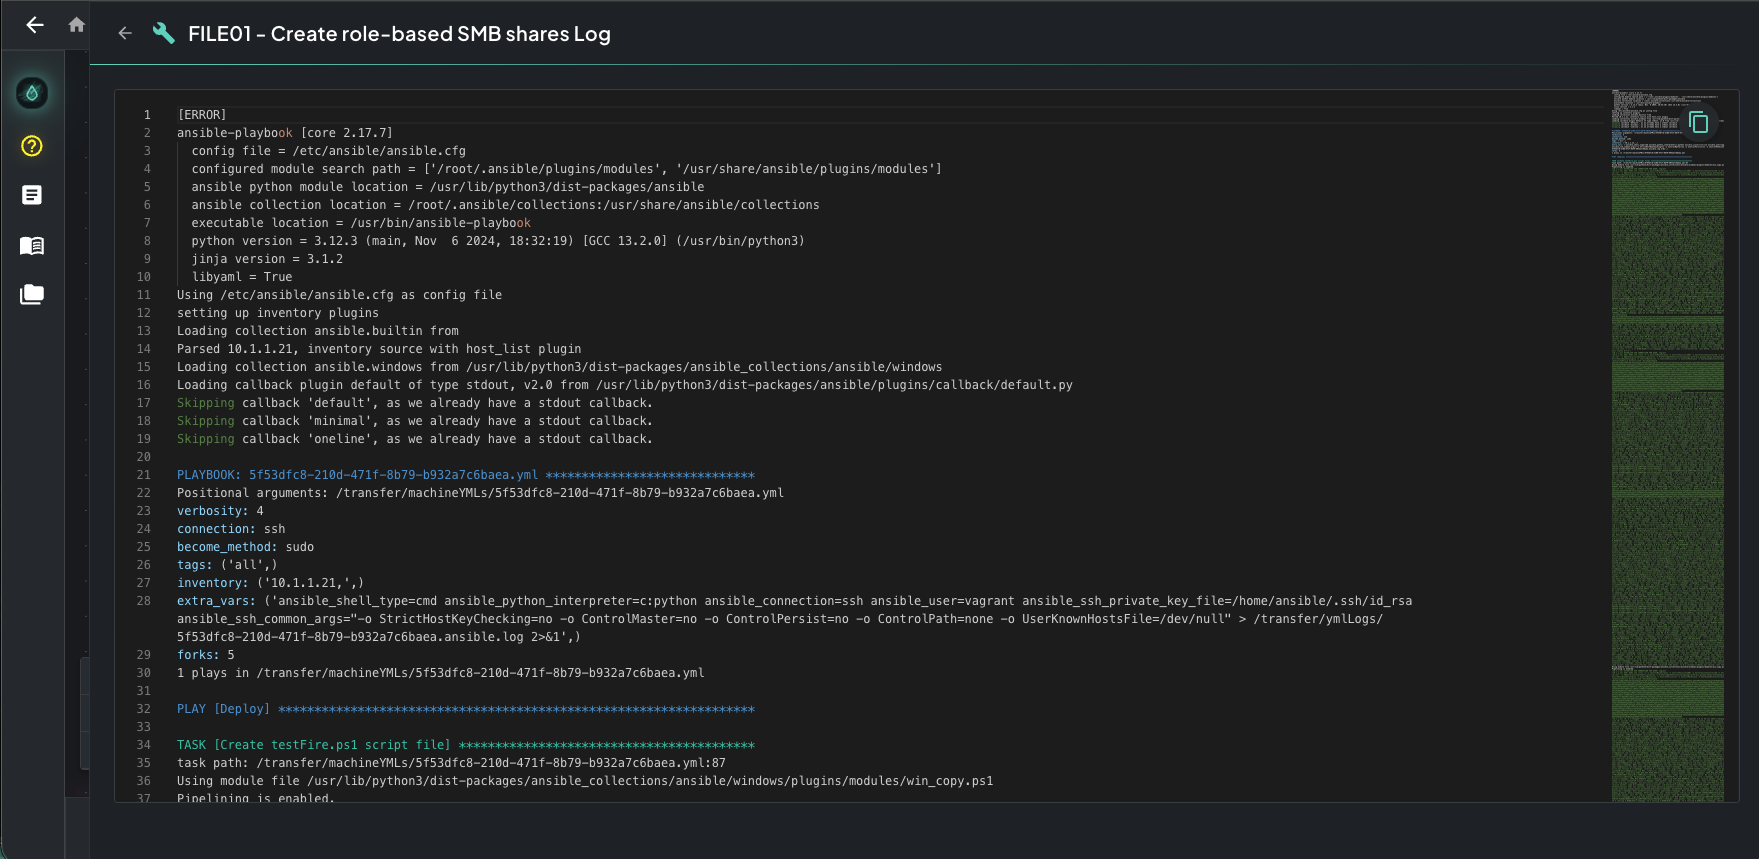
Task: Open the open-book guide icon
Action: coord(32,245)
